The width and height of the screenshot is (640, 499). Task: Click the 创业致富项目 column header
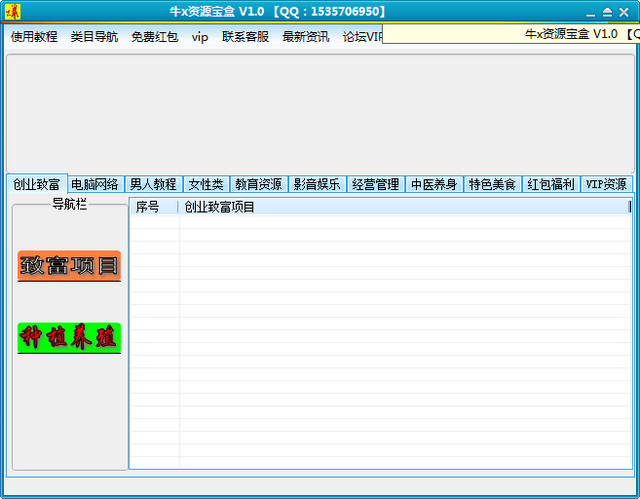[404, 207]
